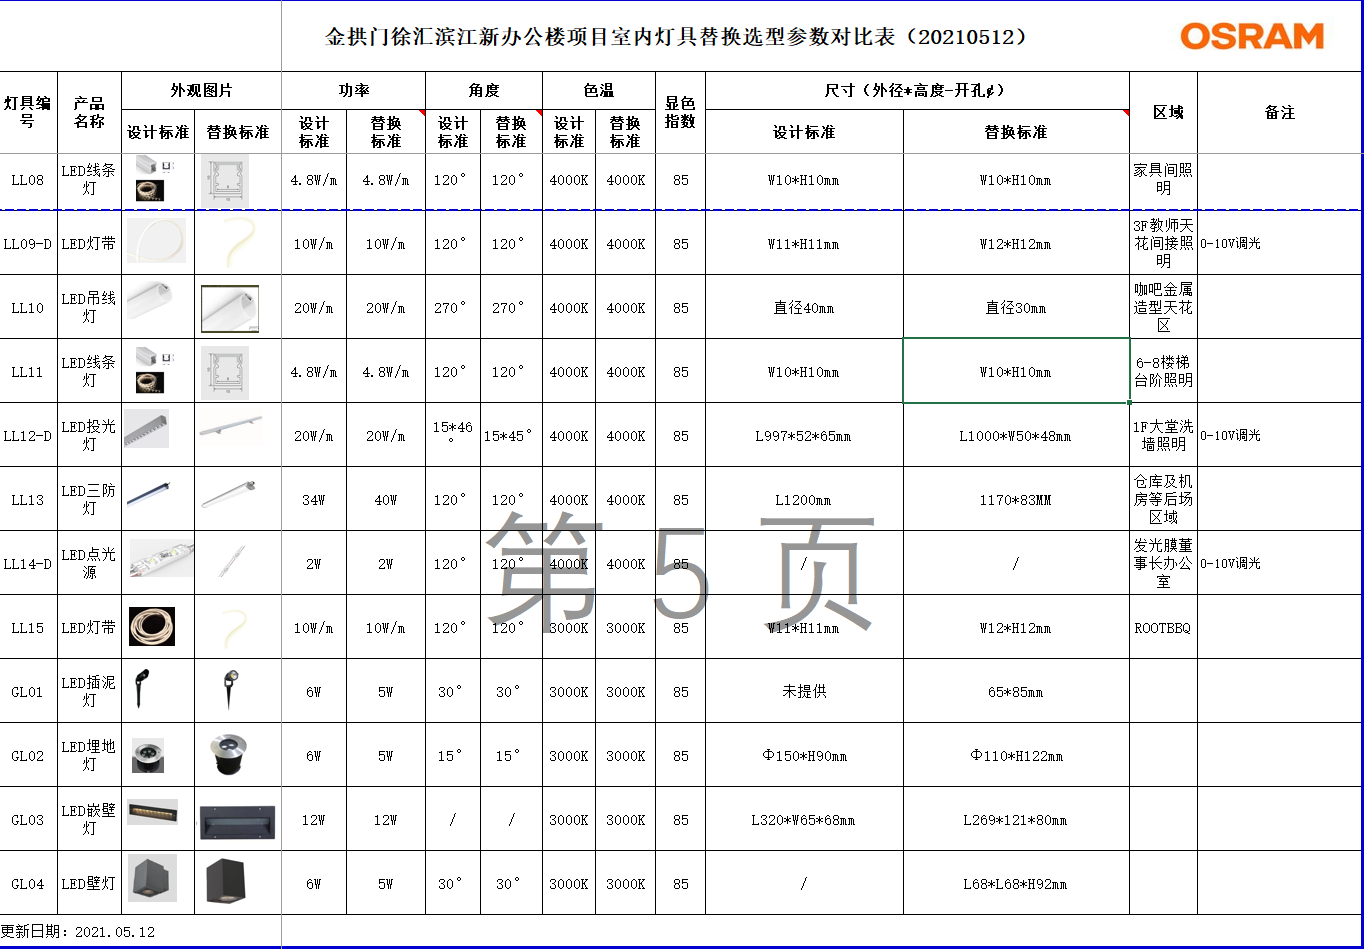The image size is (1364, 949).
Task: Click the LED插泥灯 product name cell
Action: (90, 691)
